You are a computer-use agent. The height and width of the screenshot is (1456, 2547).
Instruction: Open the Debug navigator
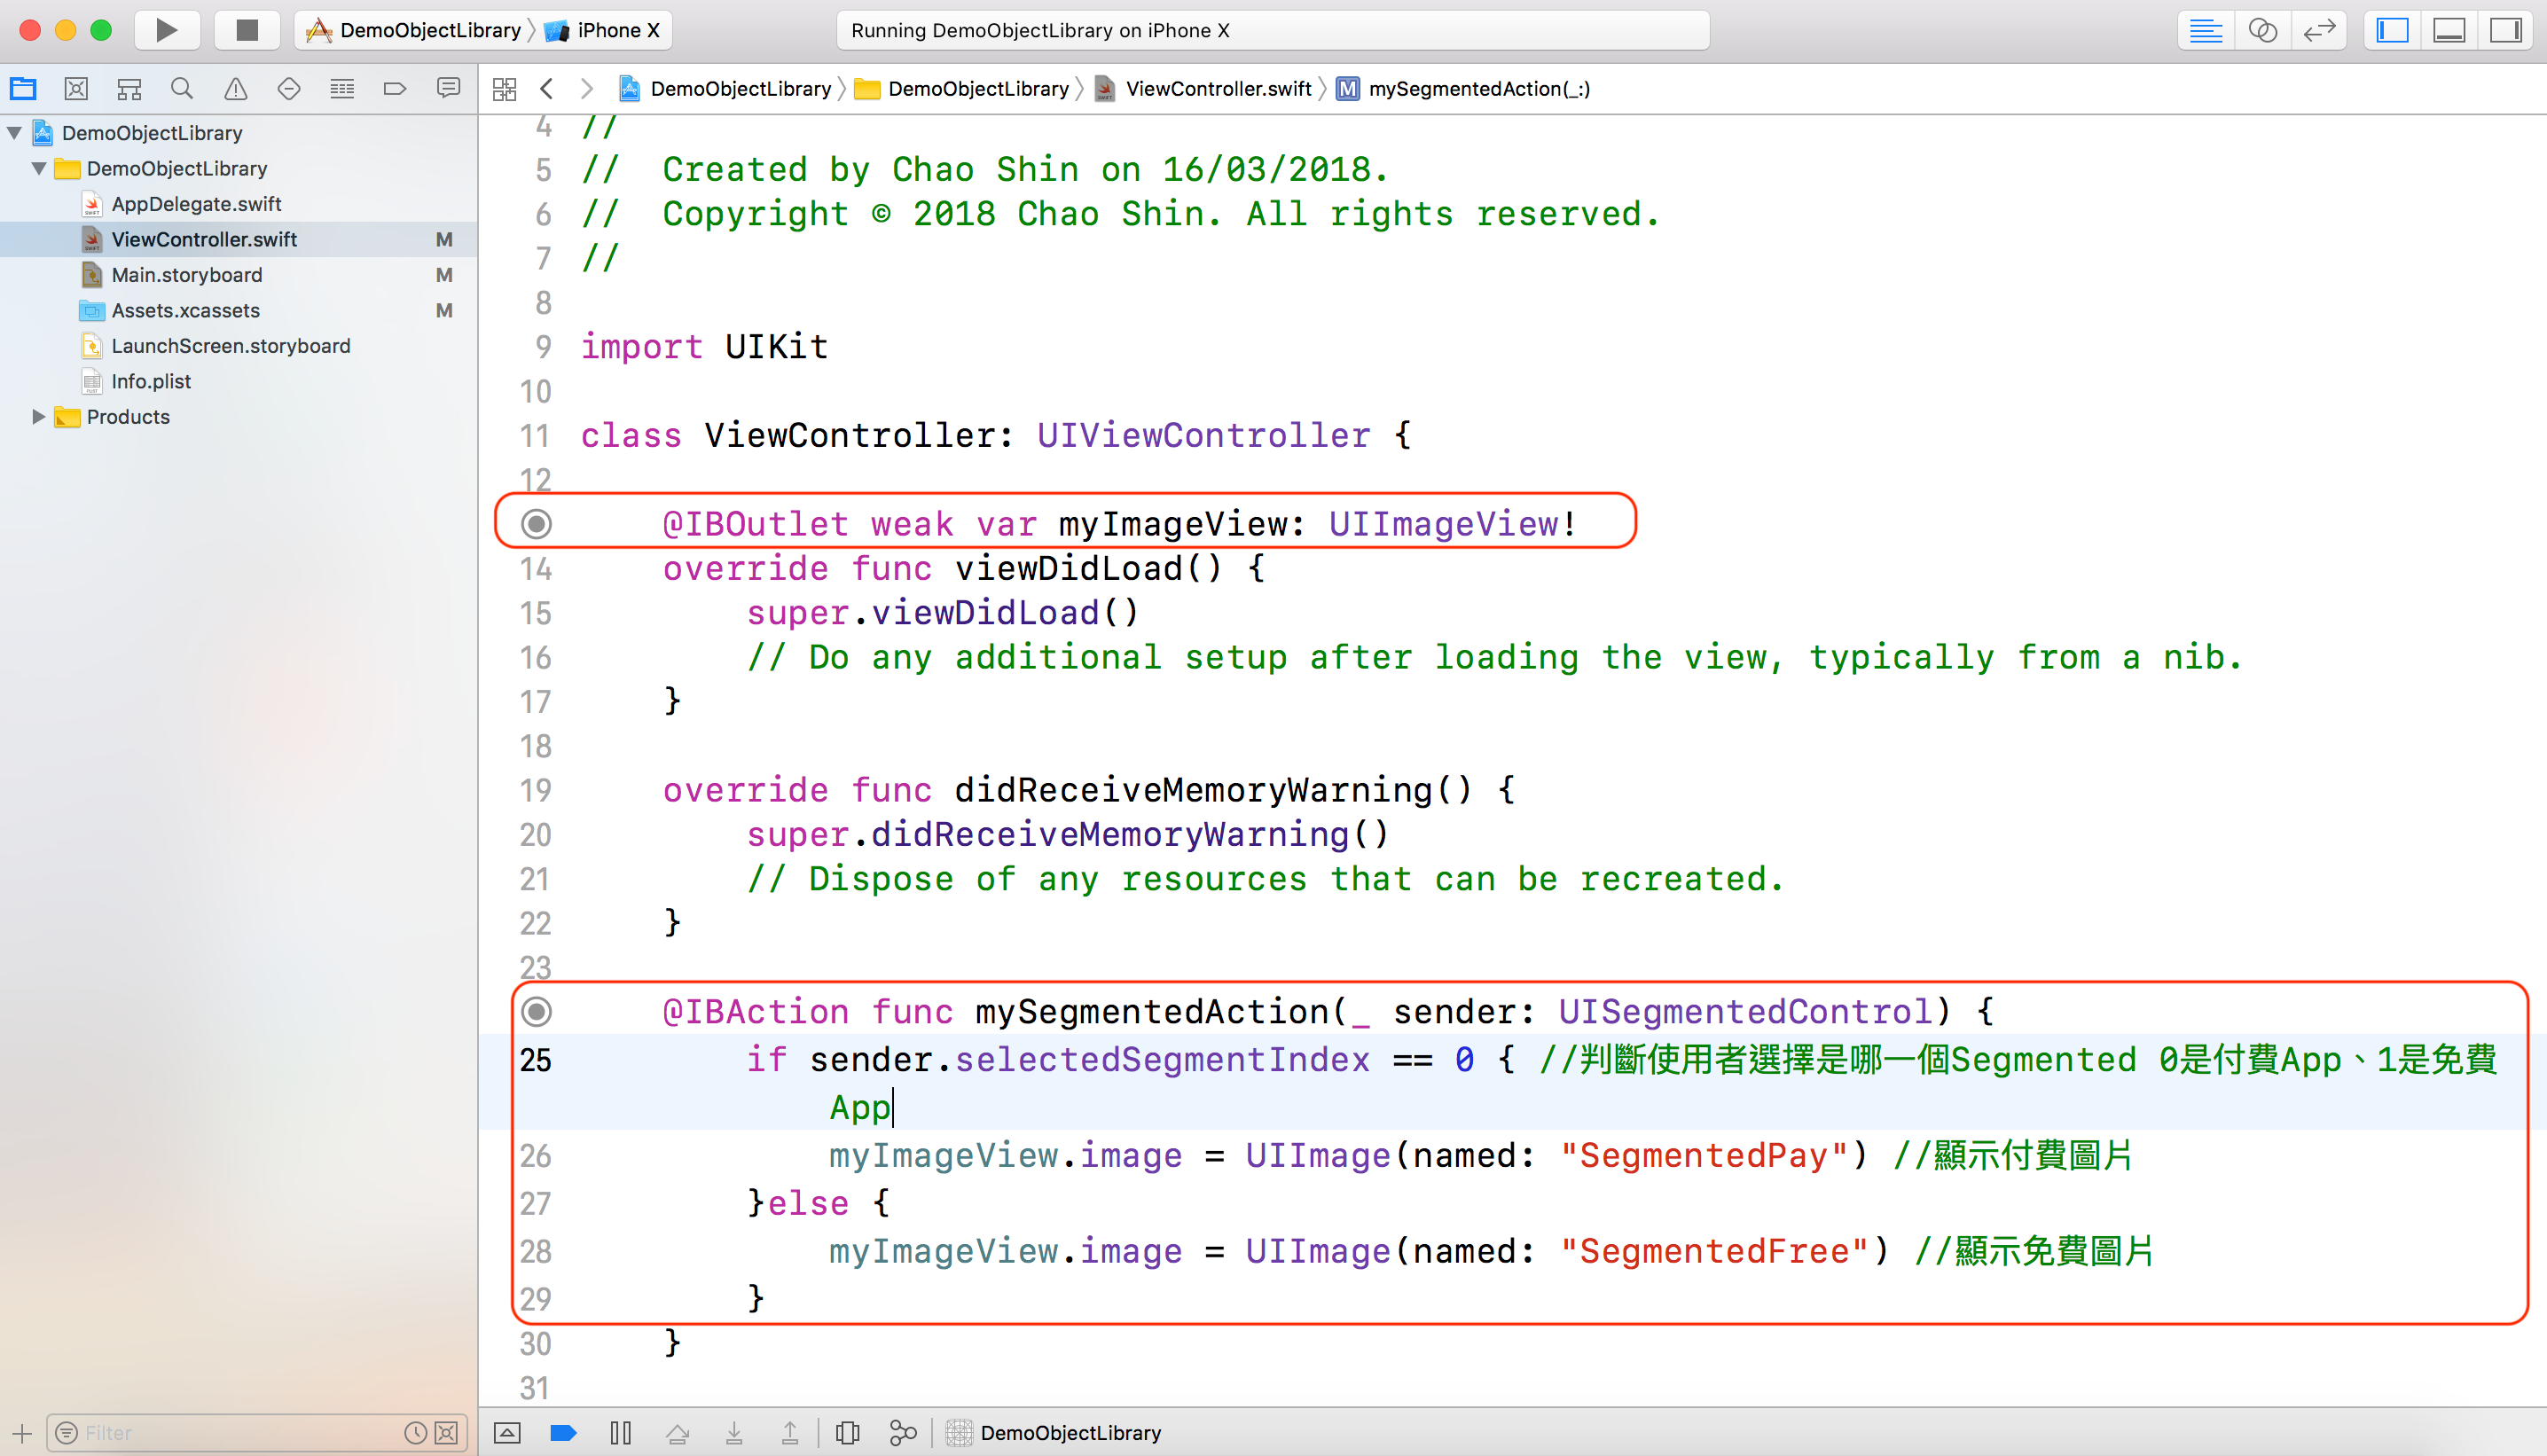[x=342, y=88]
